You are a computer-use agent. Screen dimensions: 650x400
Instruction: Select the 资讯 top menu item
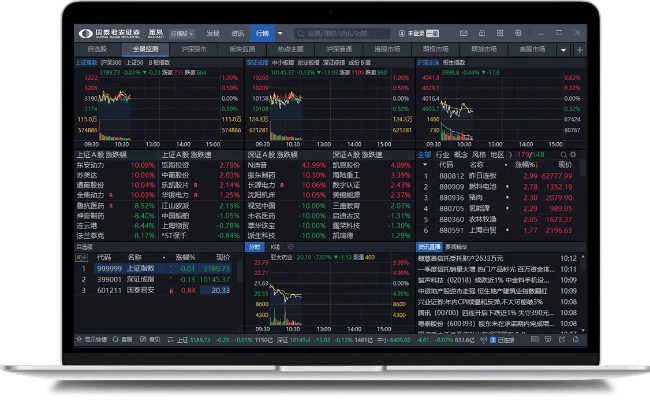click(238, 32)
